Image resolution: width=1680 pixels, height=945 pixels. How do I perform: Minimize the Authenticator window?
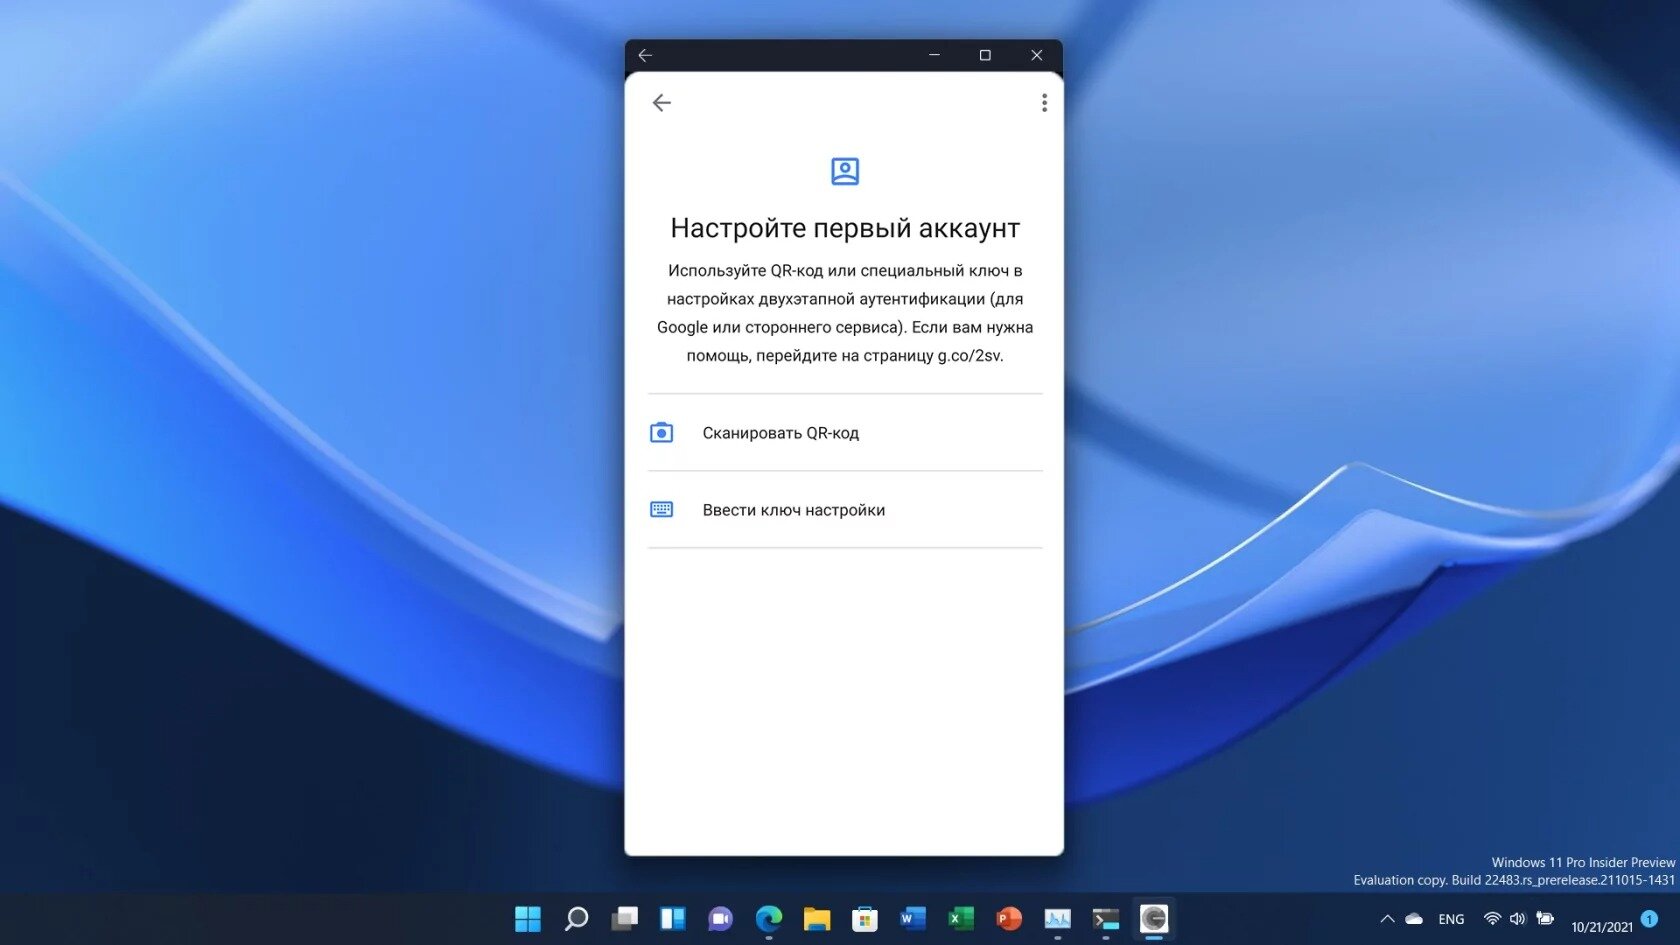pos(934,55)
